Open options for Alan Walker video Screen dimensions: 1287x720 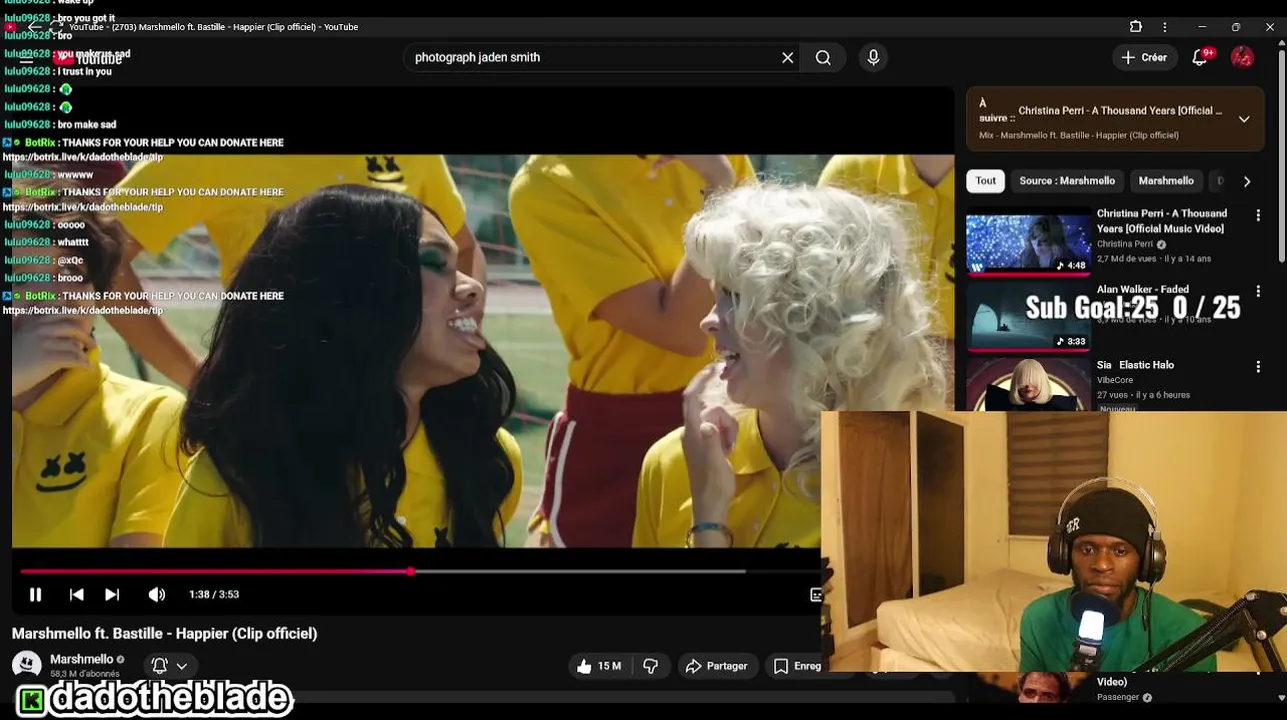[1258, 291]
